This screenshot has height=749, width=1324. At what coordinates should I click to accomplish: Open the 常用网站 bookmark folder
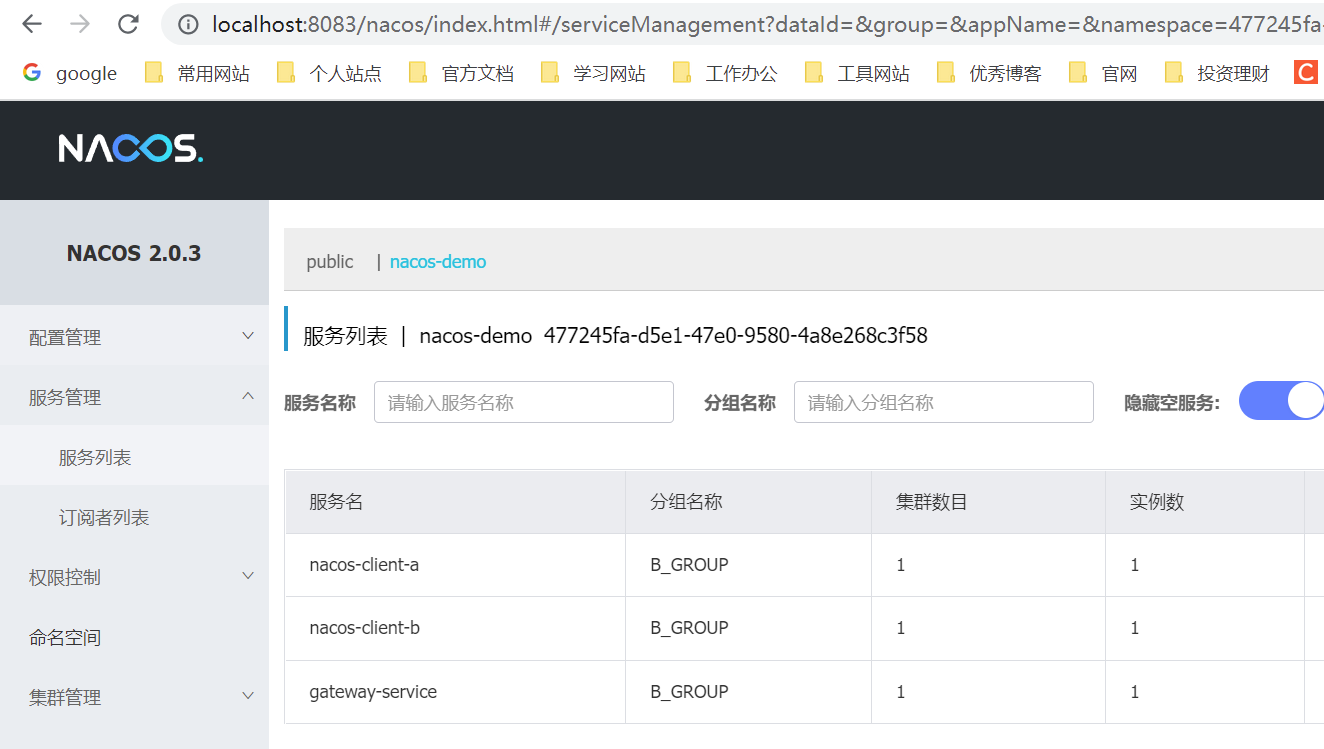tap(197, 73)
